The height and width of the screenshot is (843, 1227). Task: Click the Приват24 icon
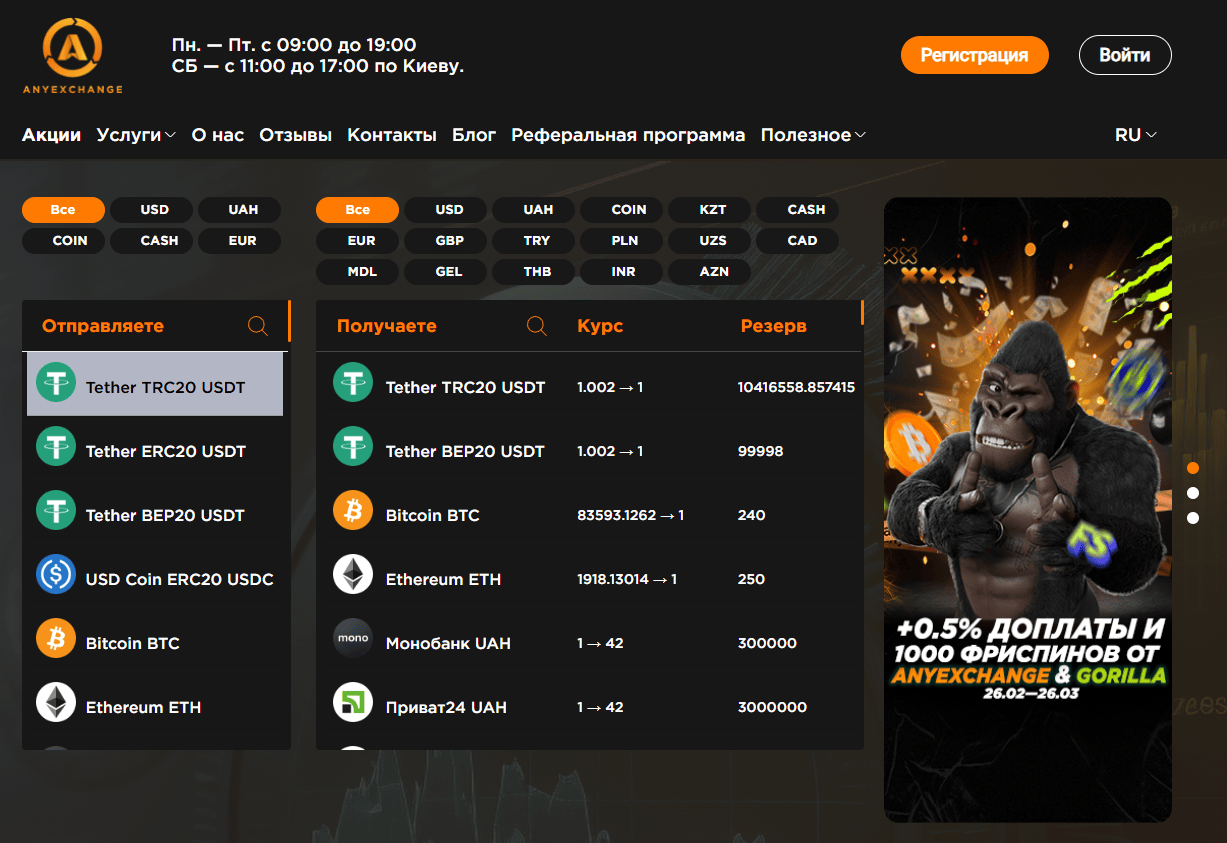pos(352,702)
